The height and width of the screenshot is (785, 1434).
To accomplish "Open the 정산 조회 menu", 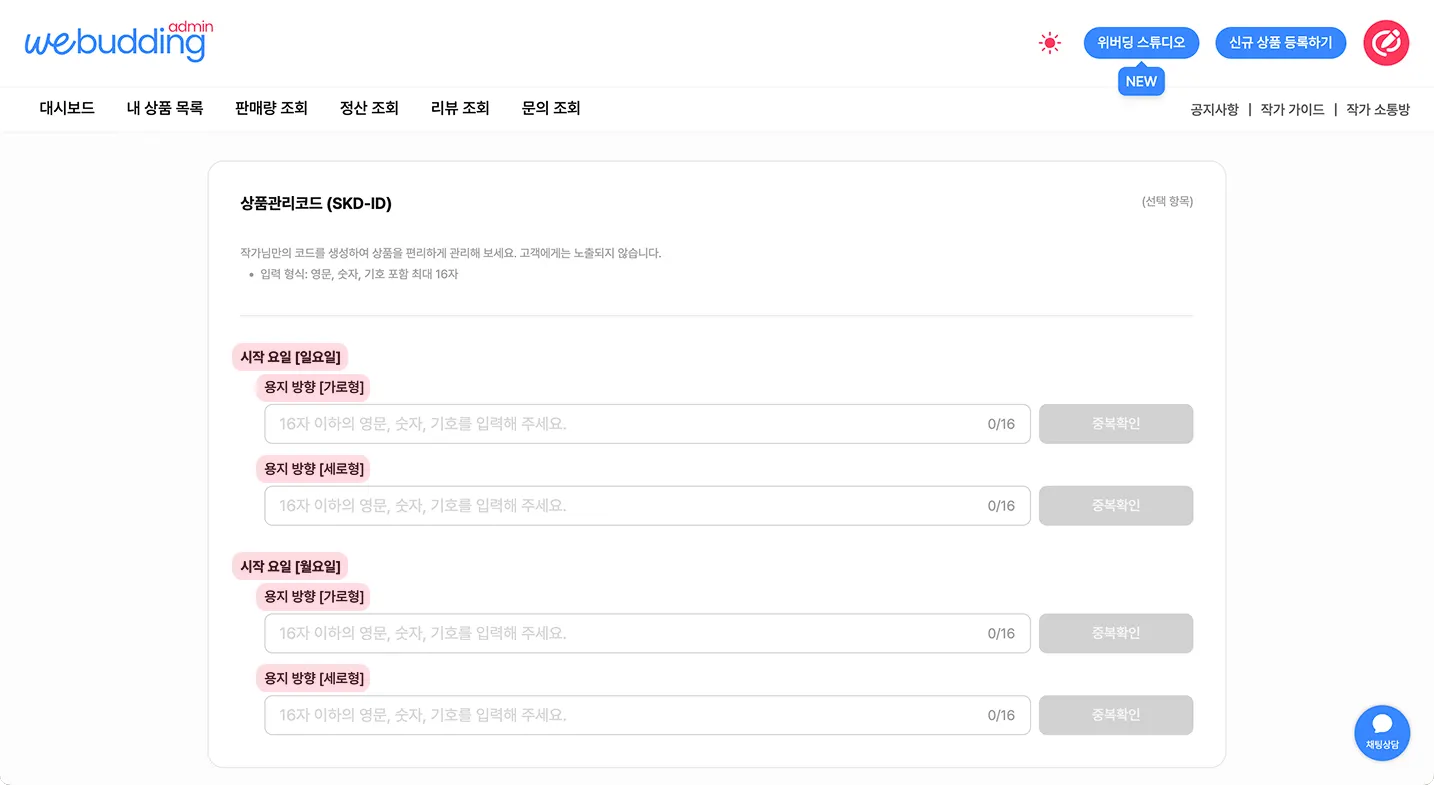I will [x=369, y=108].
